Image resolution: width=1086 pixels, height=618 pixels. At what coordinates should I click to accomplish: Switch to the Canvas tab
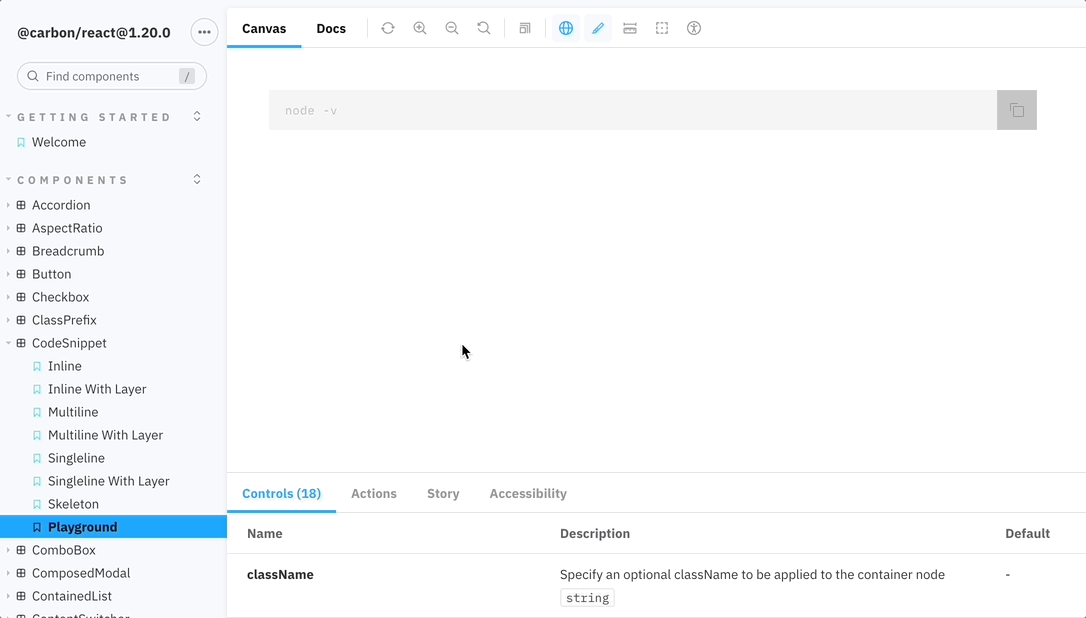(x=264, y=28)
